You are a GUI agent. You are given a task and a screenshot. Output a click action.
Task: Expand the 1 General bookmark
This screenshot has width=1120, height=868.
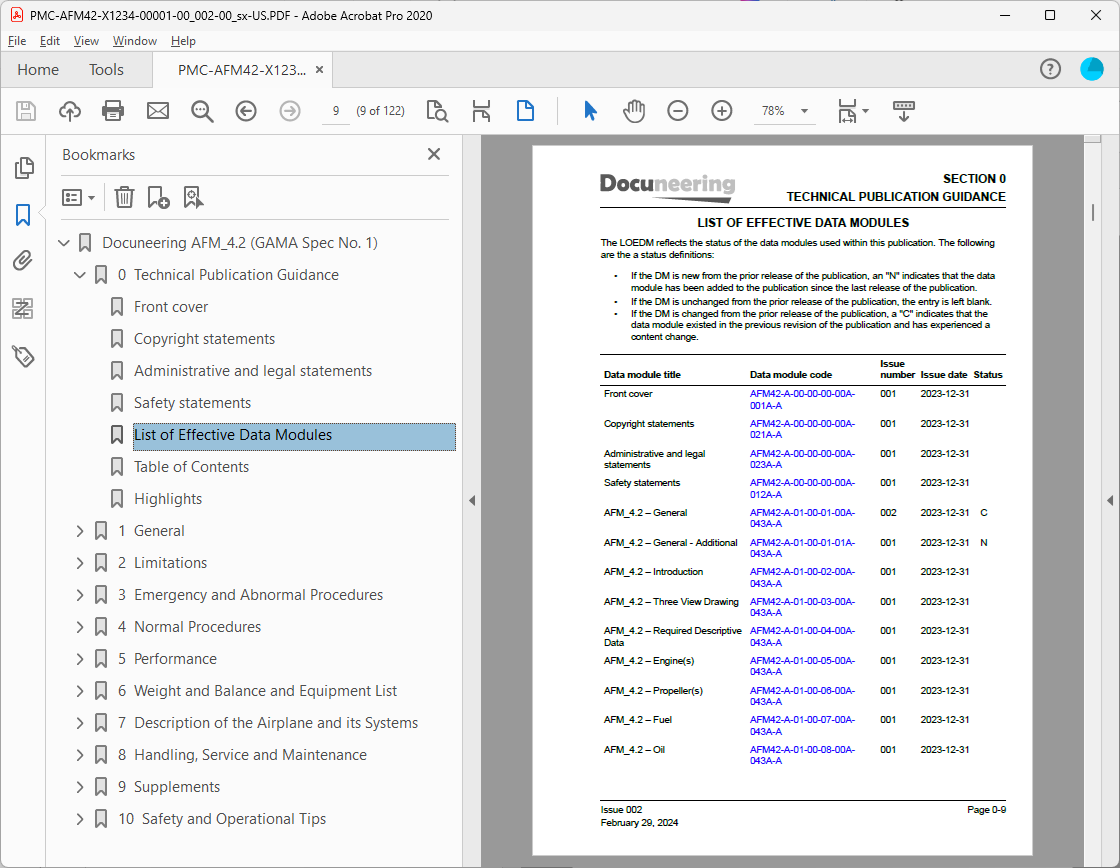(x=80, y=531)
